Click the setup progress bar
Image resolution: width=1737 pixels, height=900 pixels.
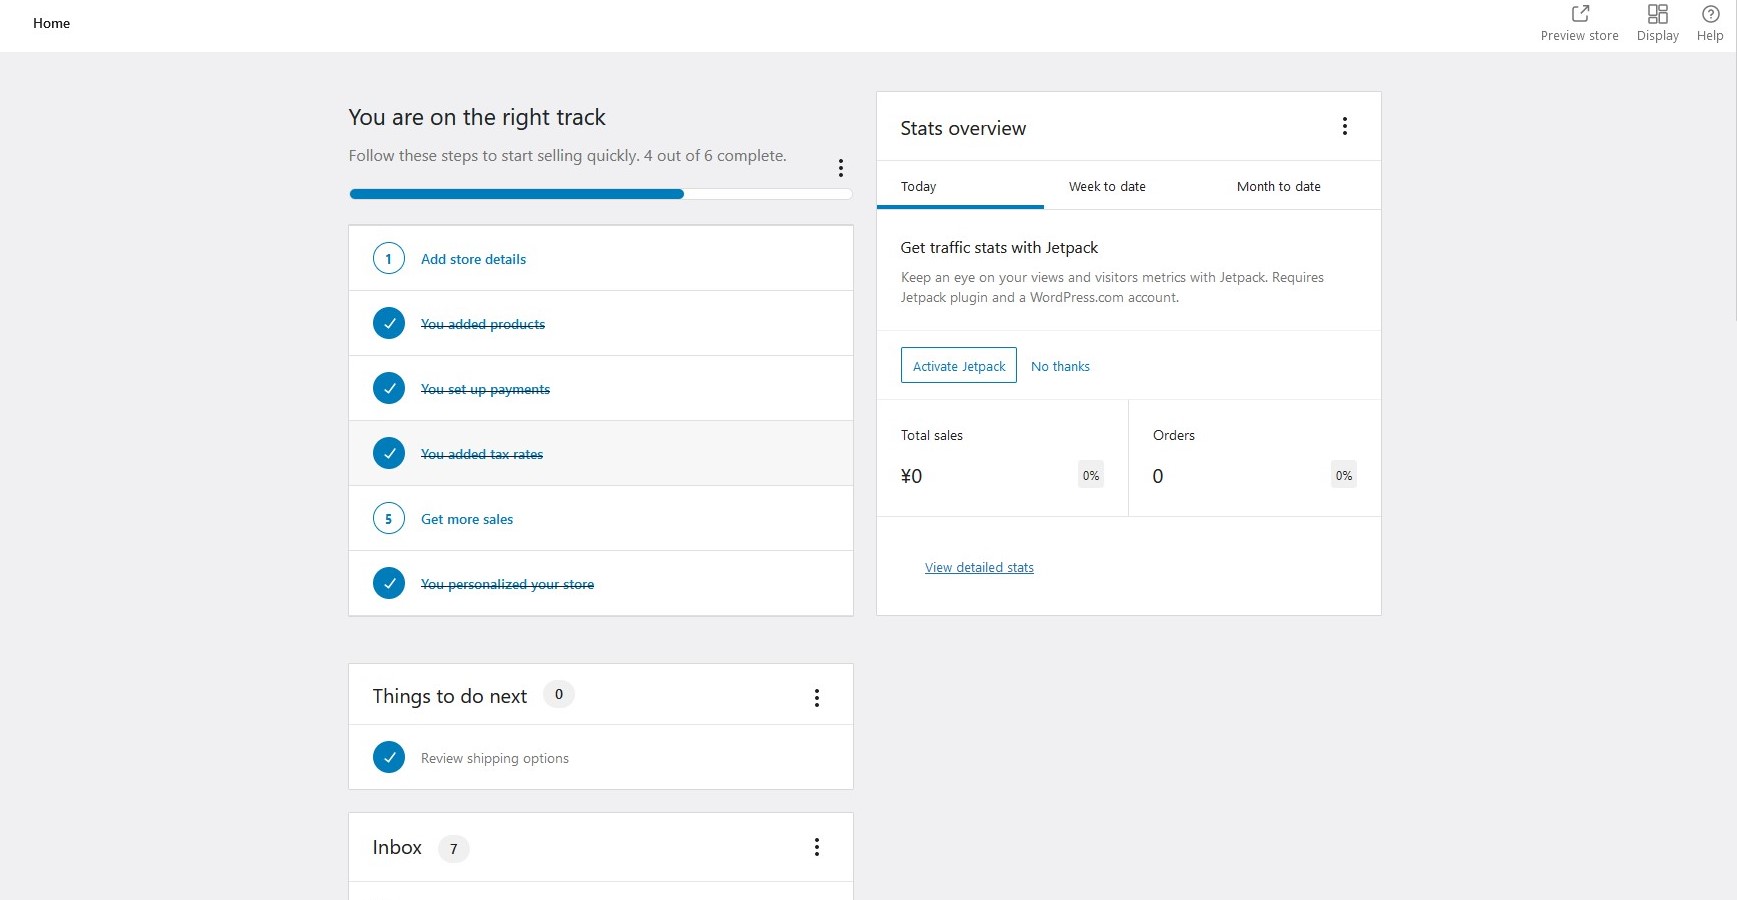(x=600, y=194)
